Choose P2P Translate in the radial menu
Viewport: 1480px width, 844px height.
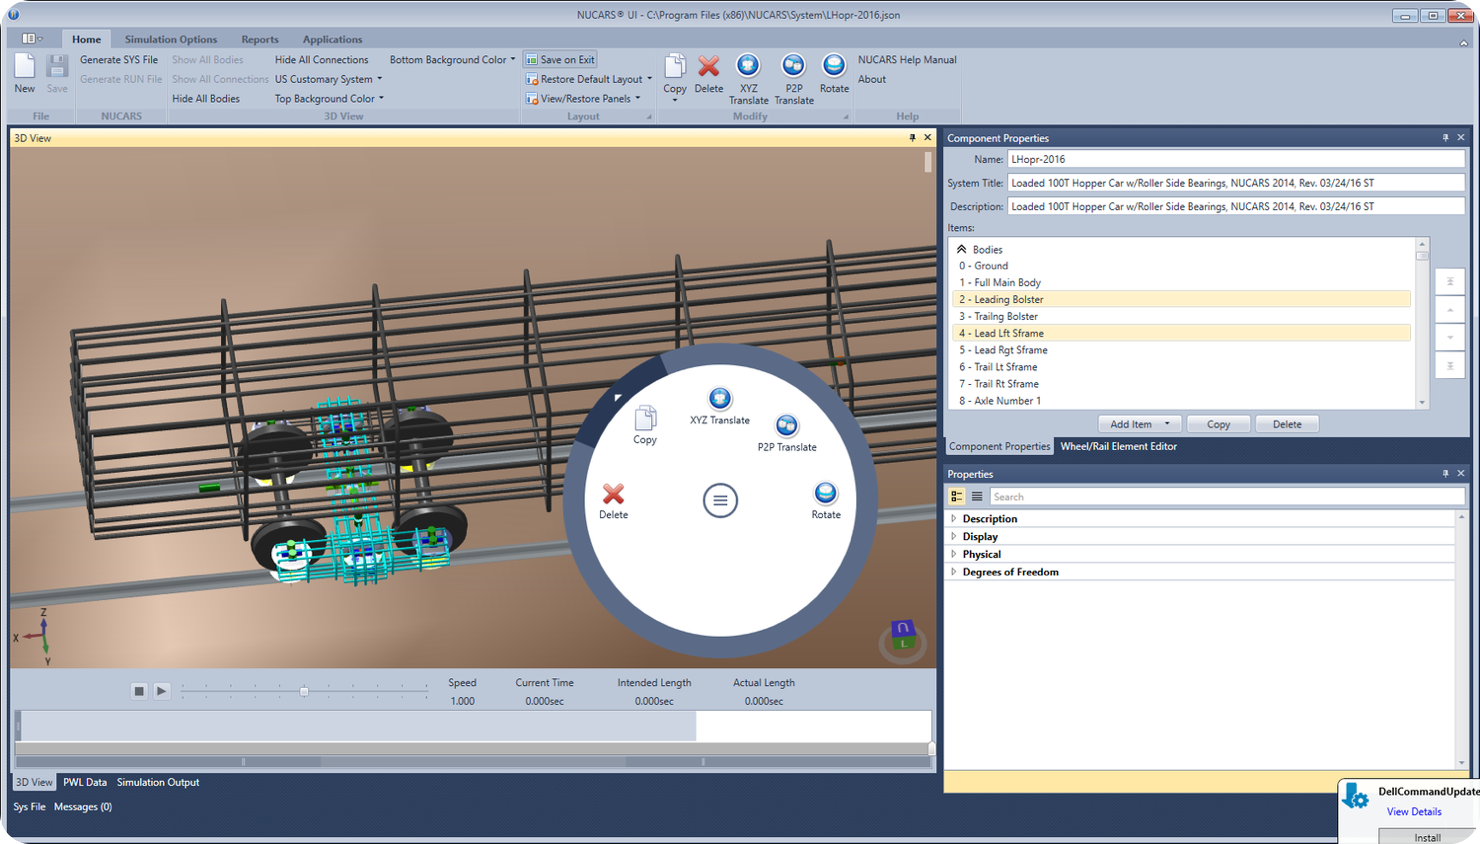coord(787,433)
